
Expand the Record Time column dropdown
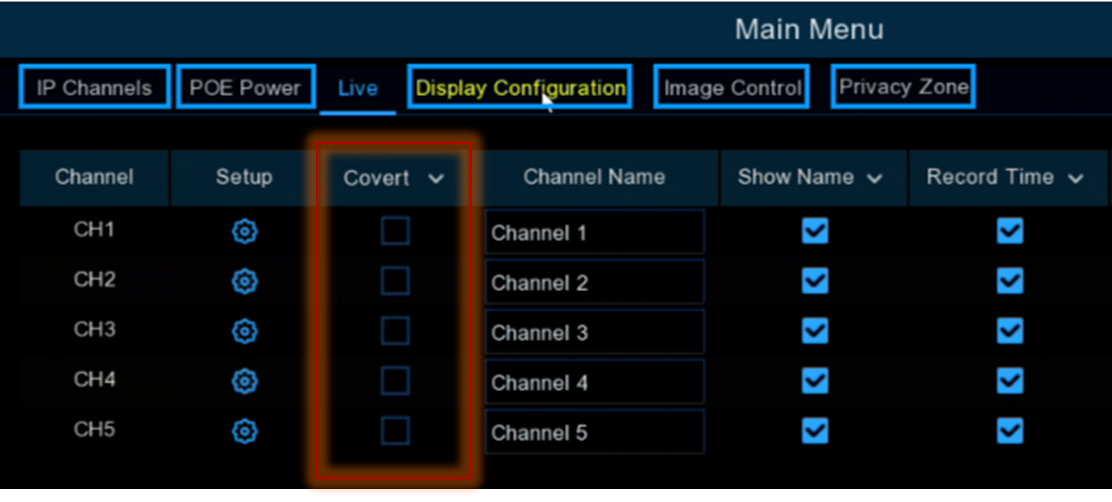pyautogui.click(x=1075, y=179)
